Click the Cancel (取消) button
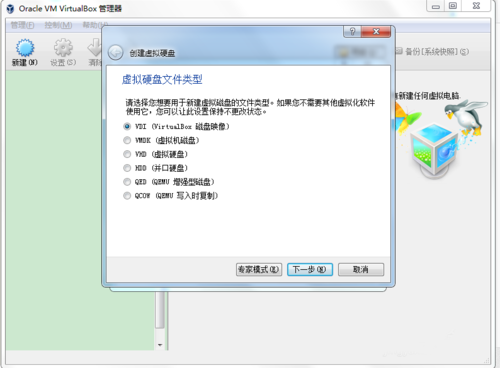Image resolution: width=500 pixels, height=368 pixels. pos(361,269)
